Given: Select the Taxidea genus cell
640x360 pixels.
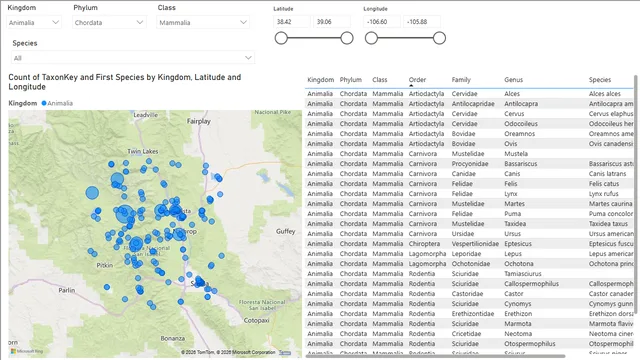Looking at the screenshot, I should click(x=515, y=224).
